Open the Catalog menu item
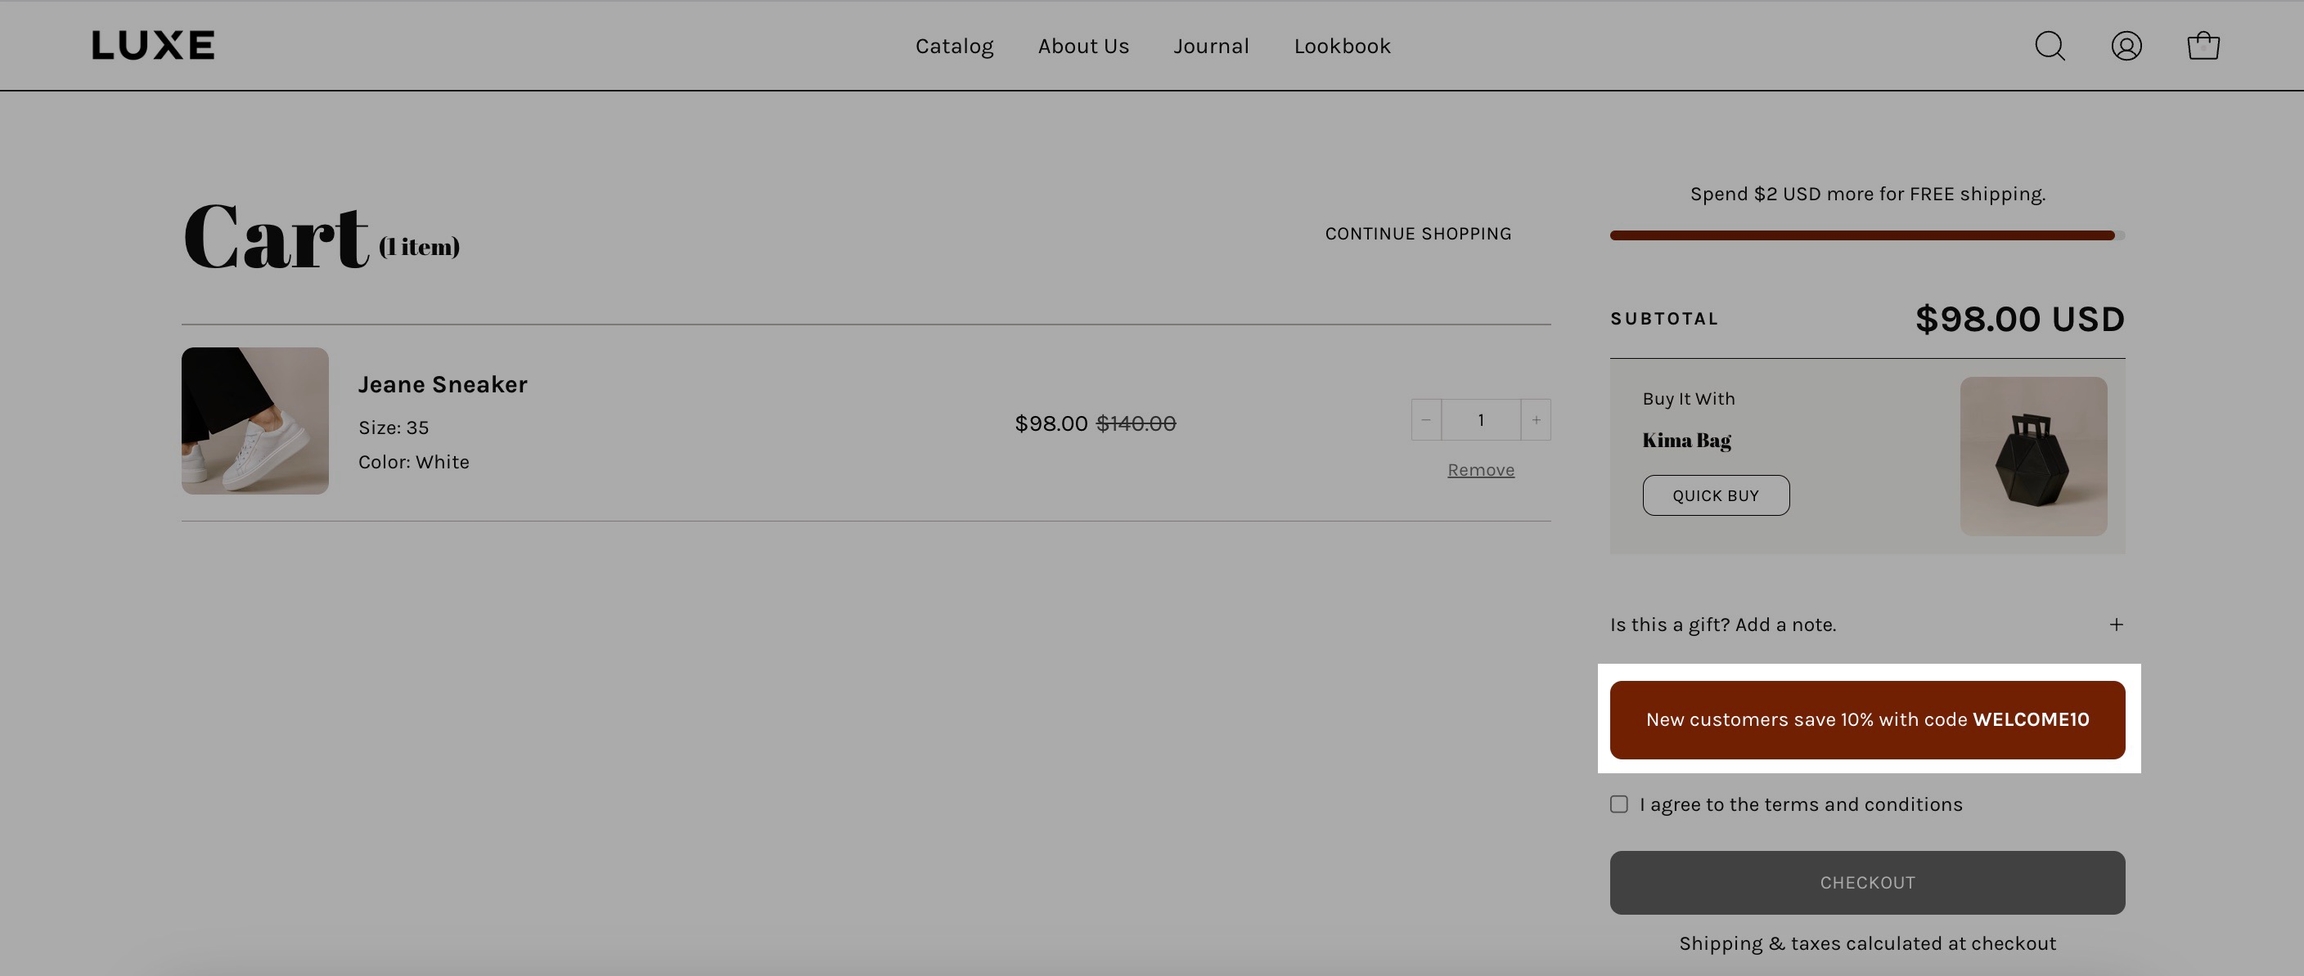 [954, 46]
